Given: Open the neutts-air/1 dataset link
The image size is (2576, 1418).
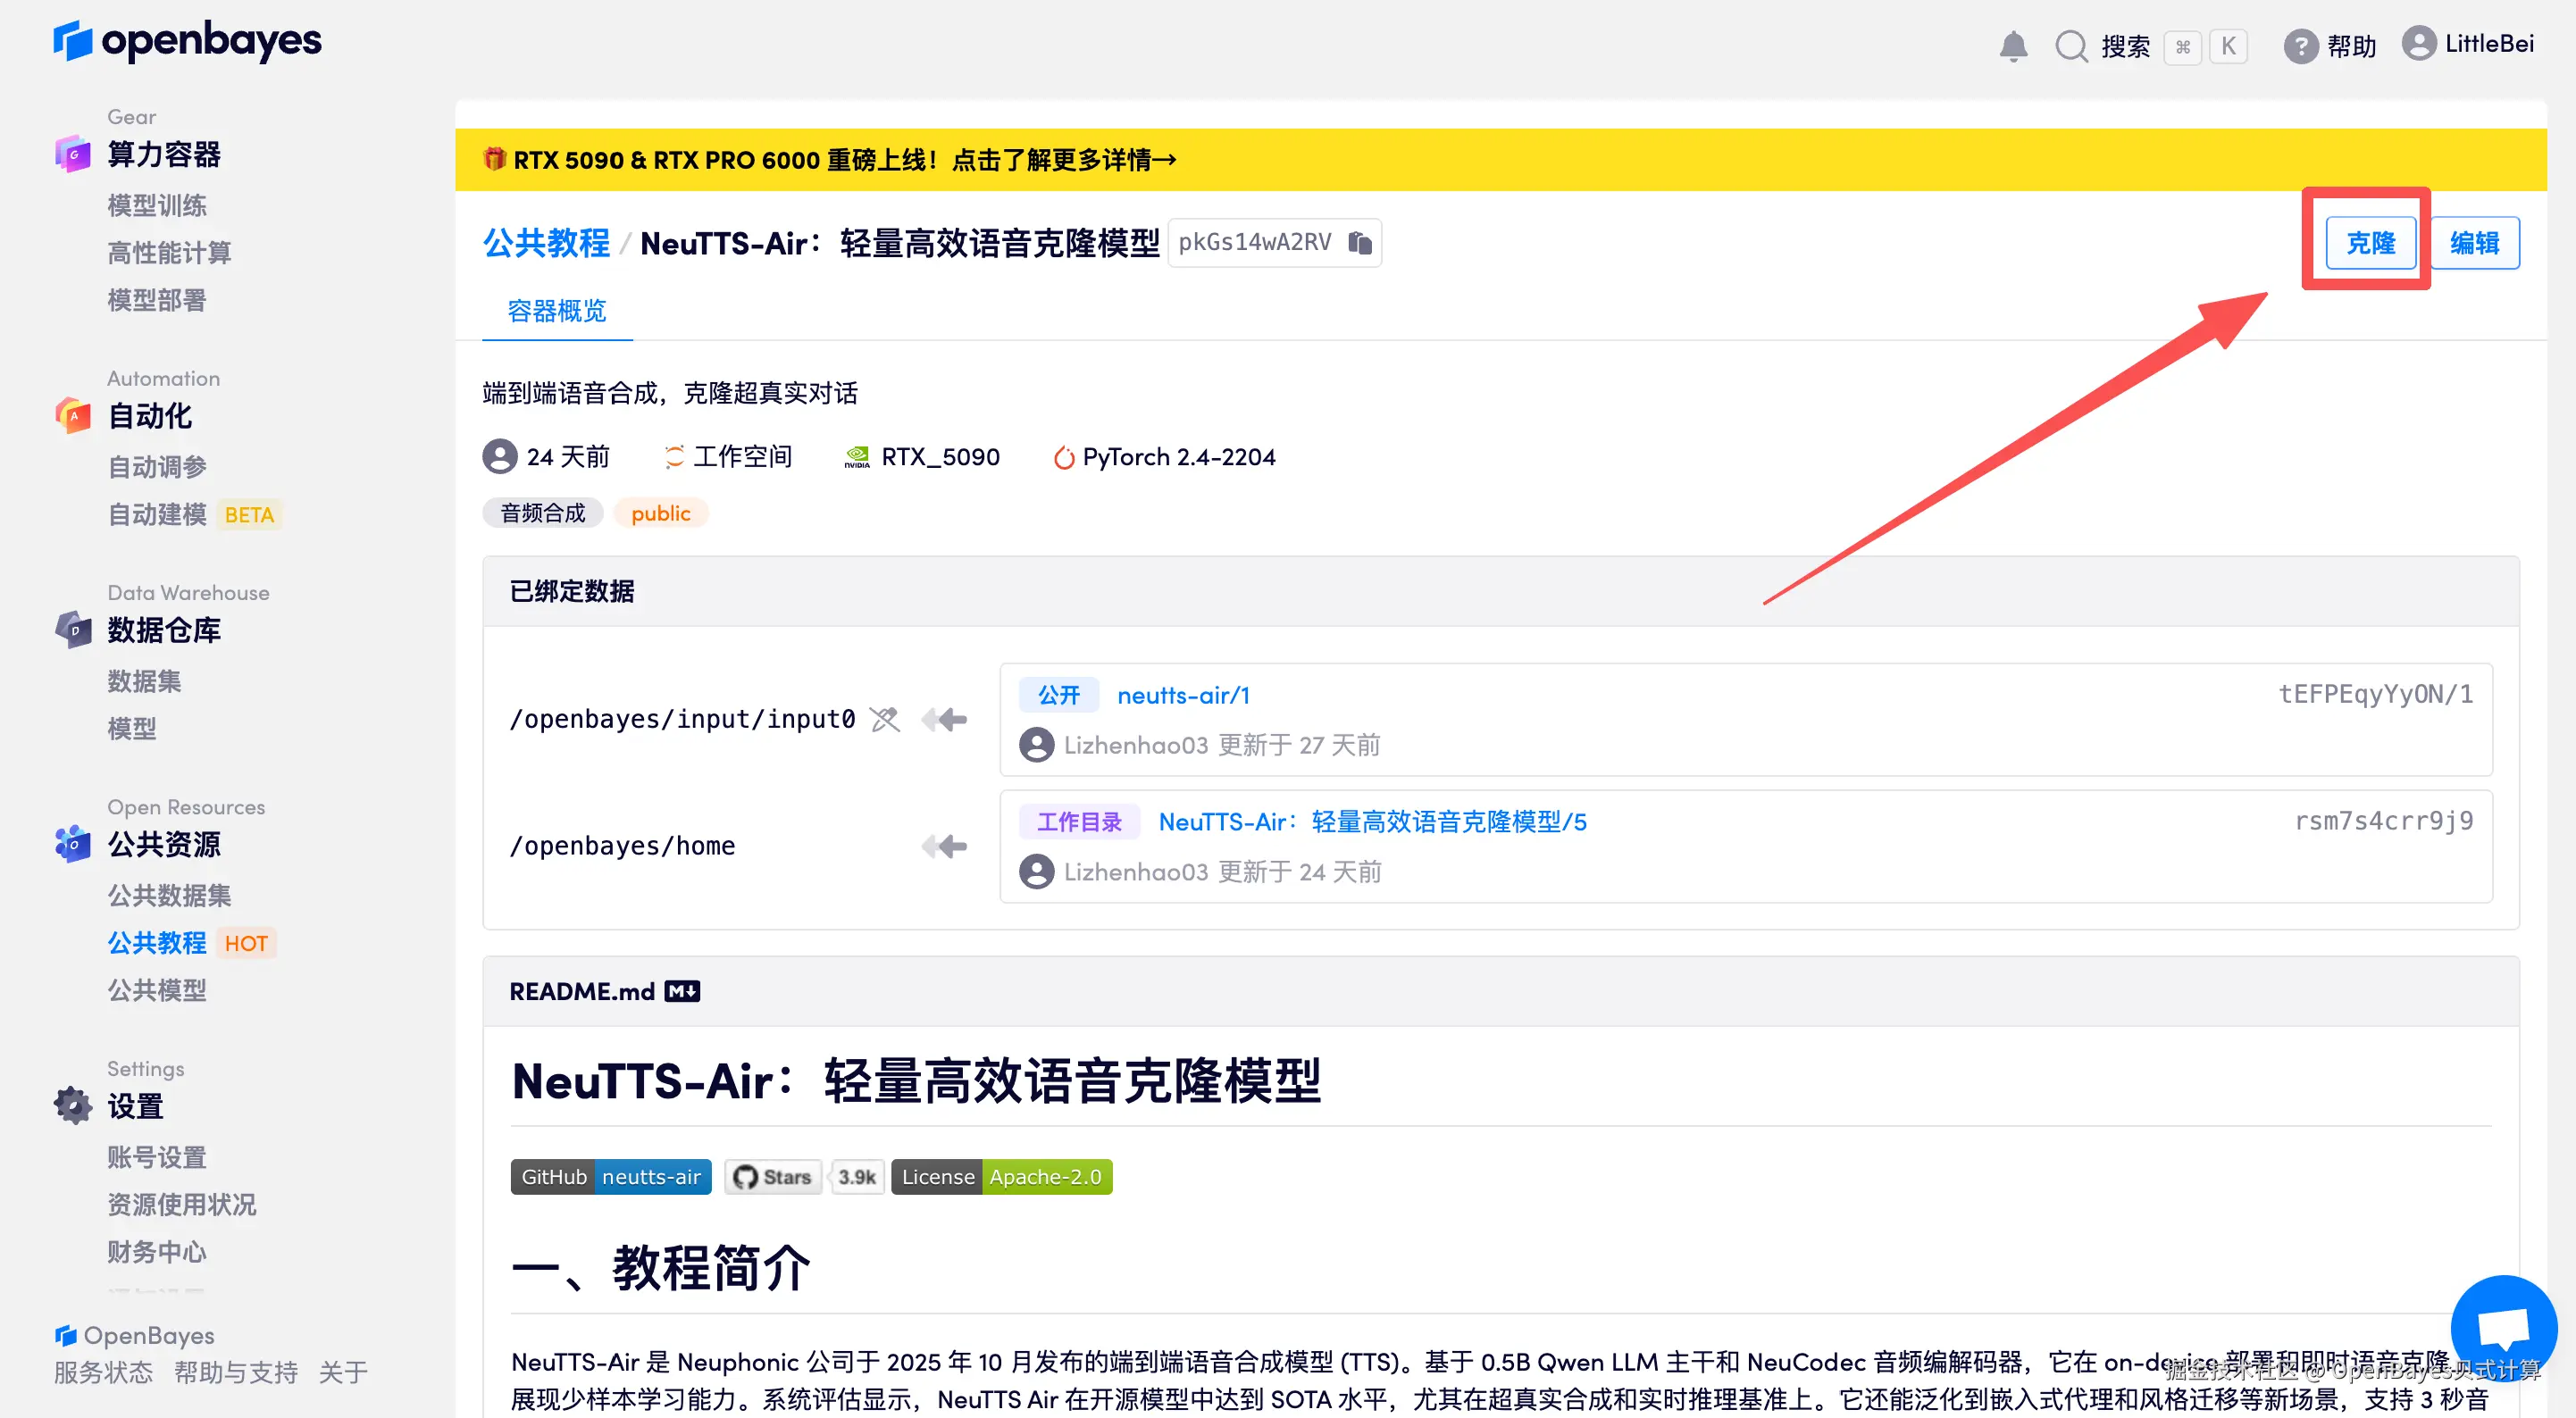Looking at the screenshot, I should click(x=1183, y=694).
